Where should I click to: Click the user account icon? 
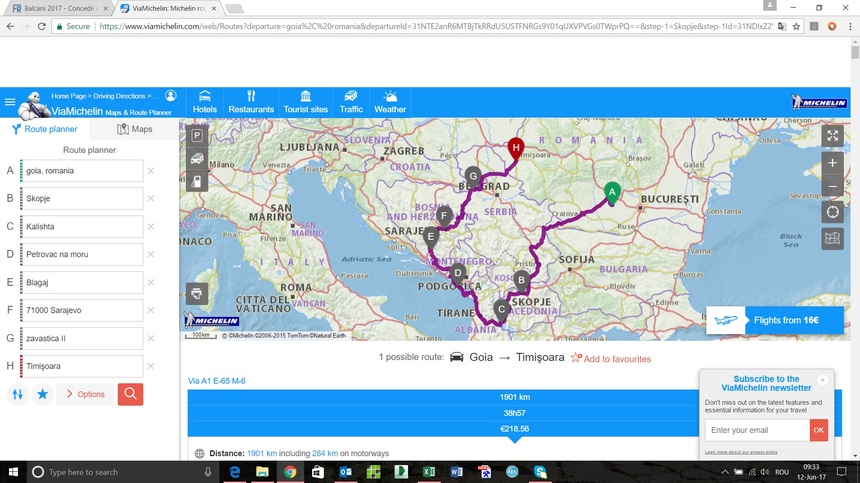point(170,96)
